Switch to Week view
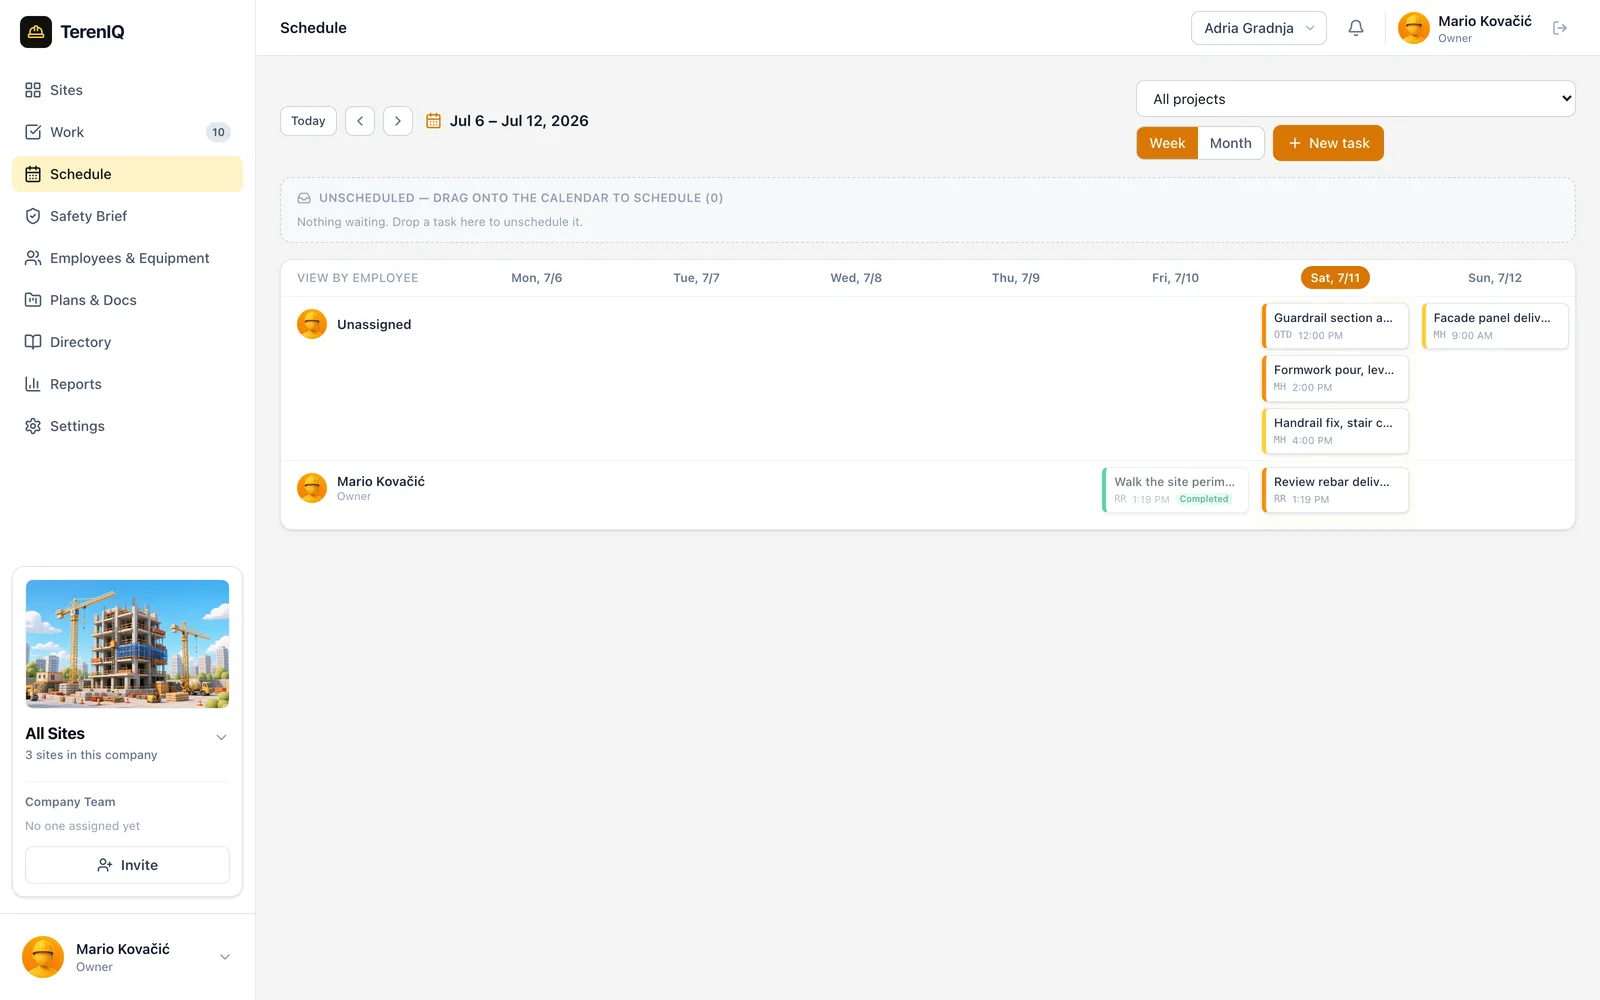This screenshot has height=1000, width=1600. pyautogui.click(x=1167, y=143)
